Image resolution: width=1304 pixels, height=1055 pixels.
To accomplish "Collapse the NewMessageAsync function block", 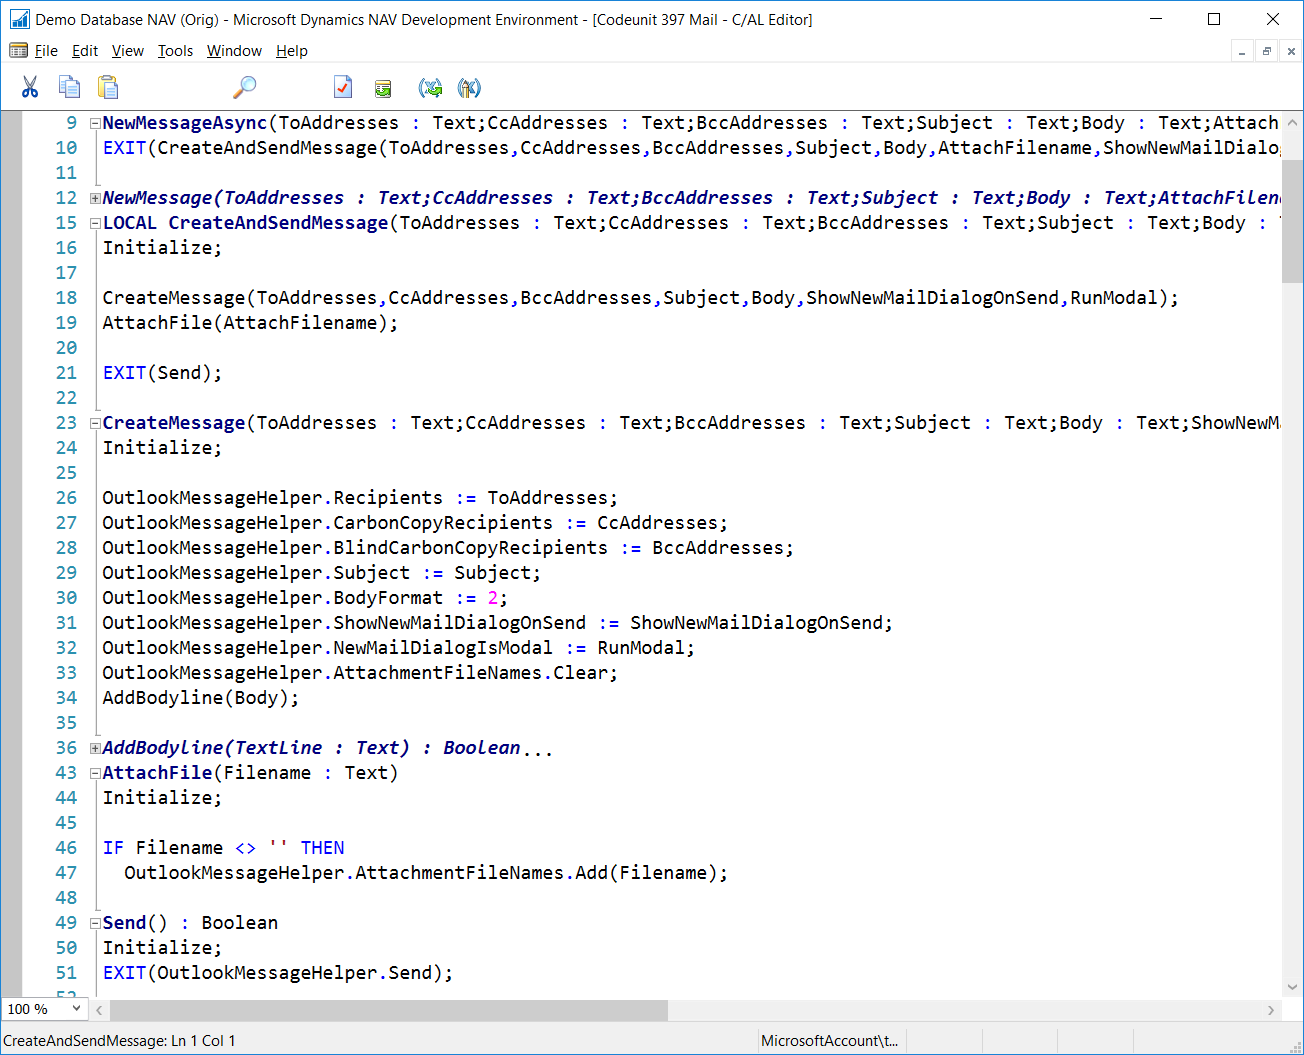I will coord(95,123).
